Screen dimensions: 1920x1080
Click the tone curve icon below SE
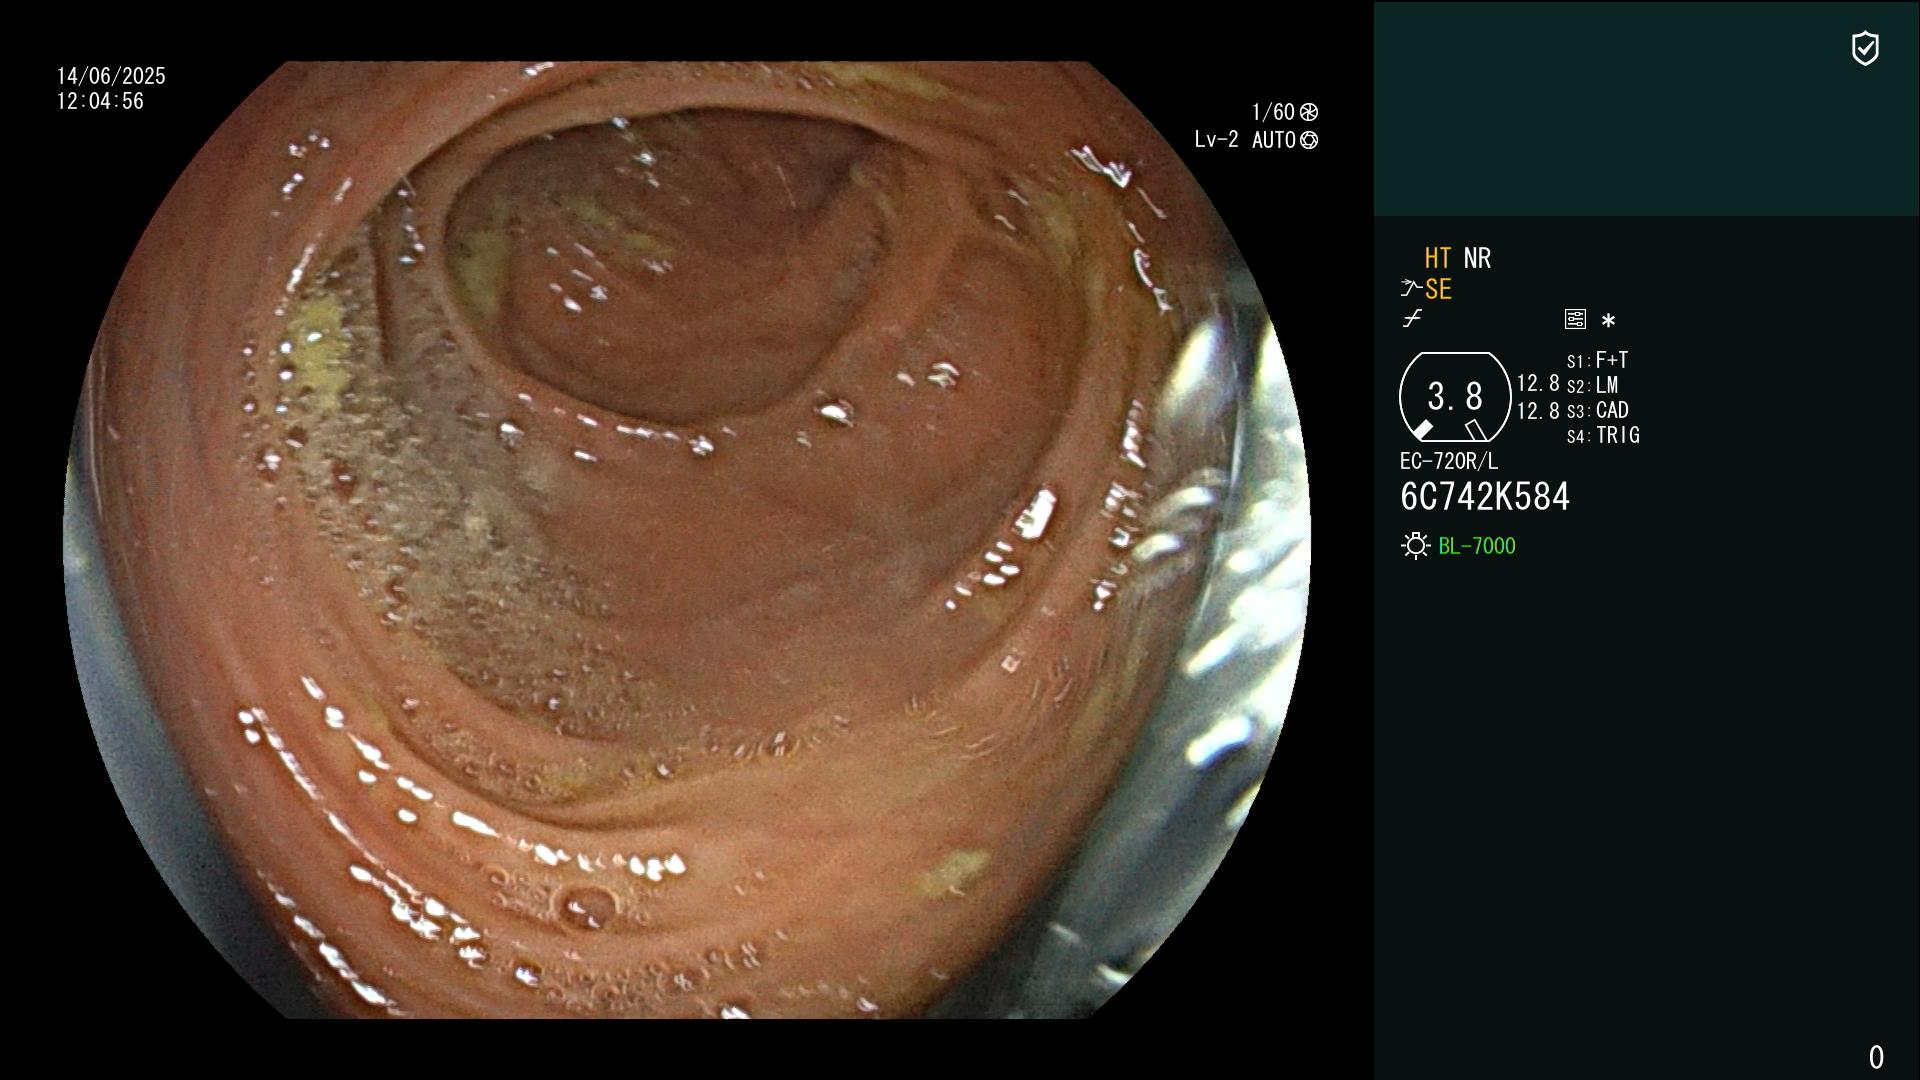[1412, 319]
